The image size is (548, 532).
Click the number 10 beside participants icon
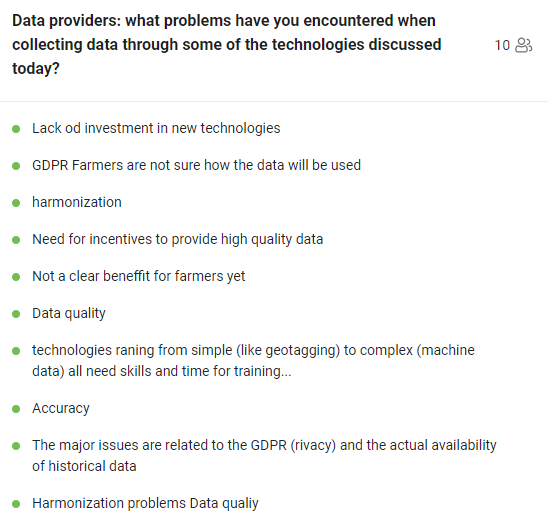[x=502, y=45]
